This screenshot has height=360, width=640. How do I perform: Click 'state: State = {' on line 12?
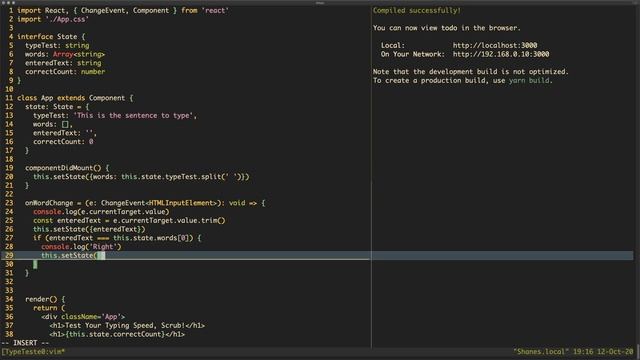click(x=57, y=107)
